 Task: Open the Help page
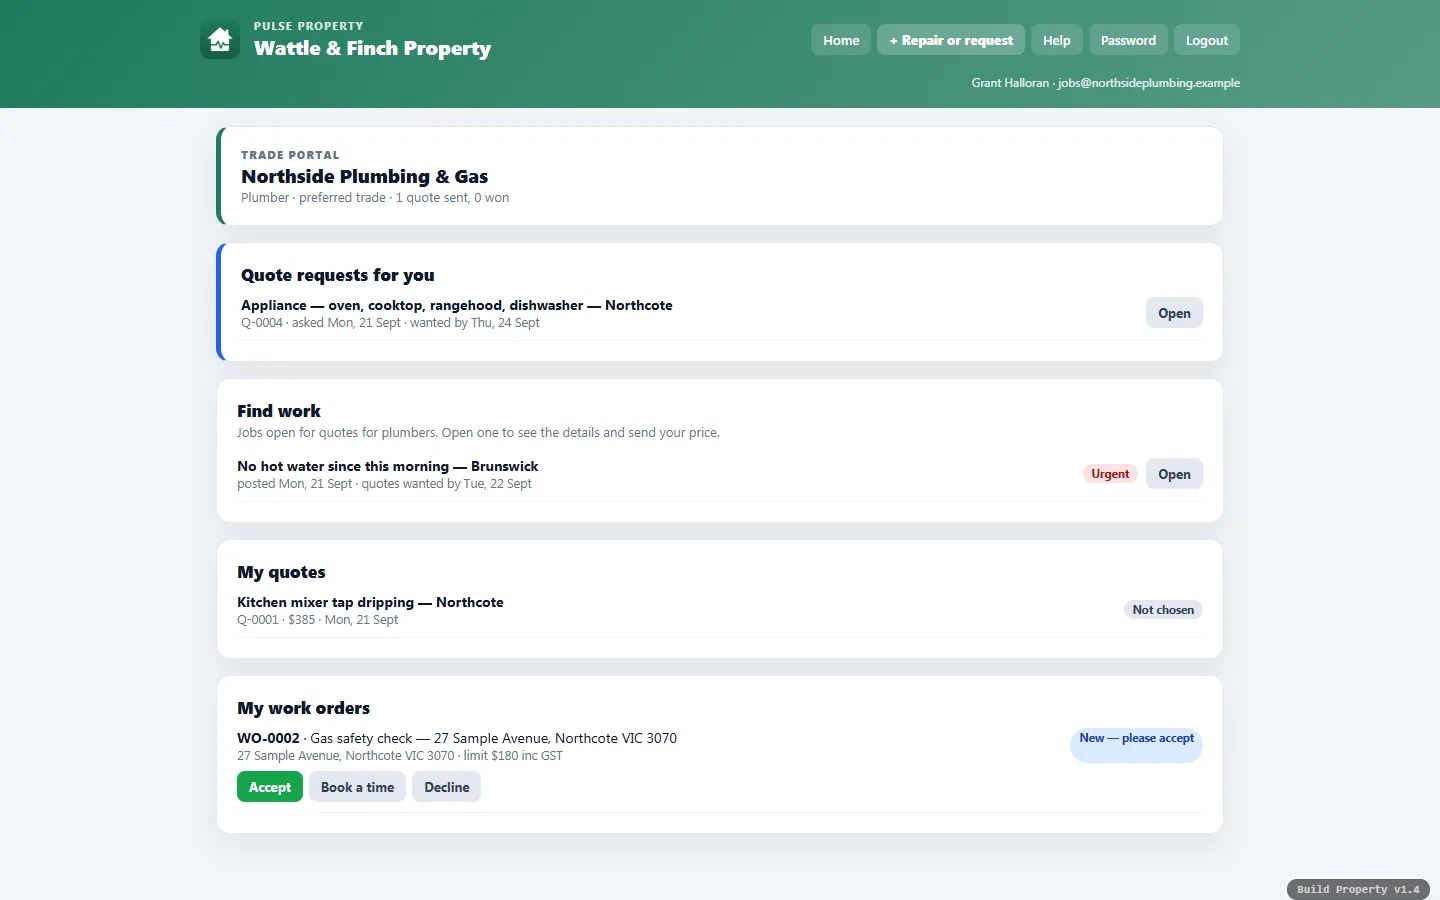[x=1056, y=40]
